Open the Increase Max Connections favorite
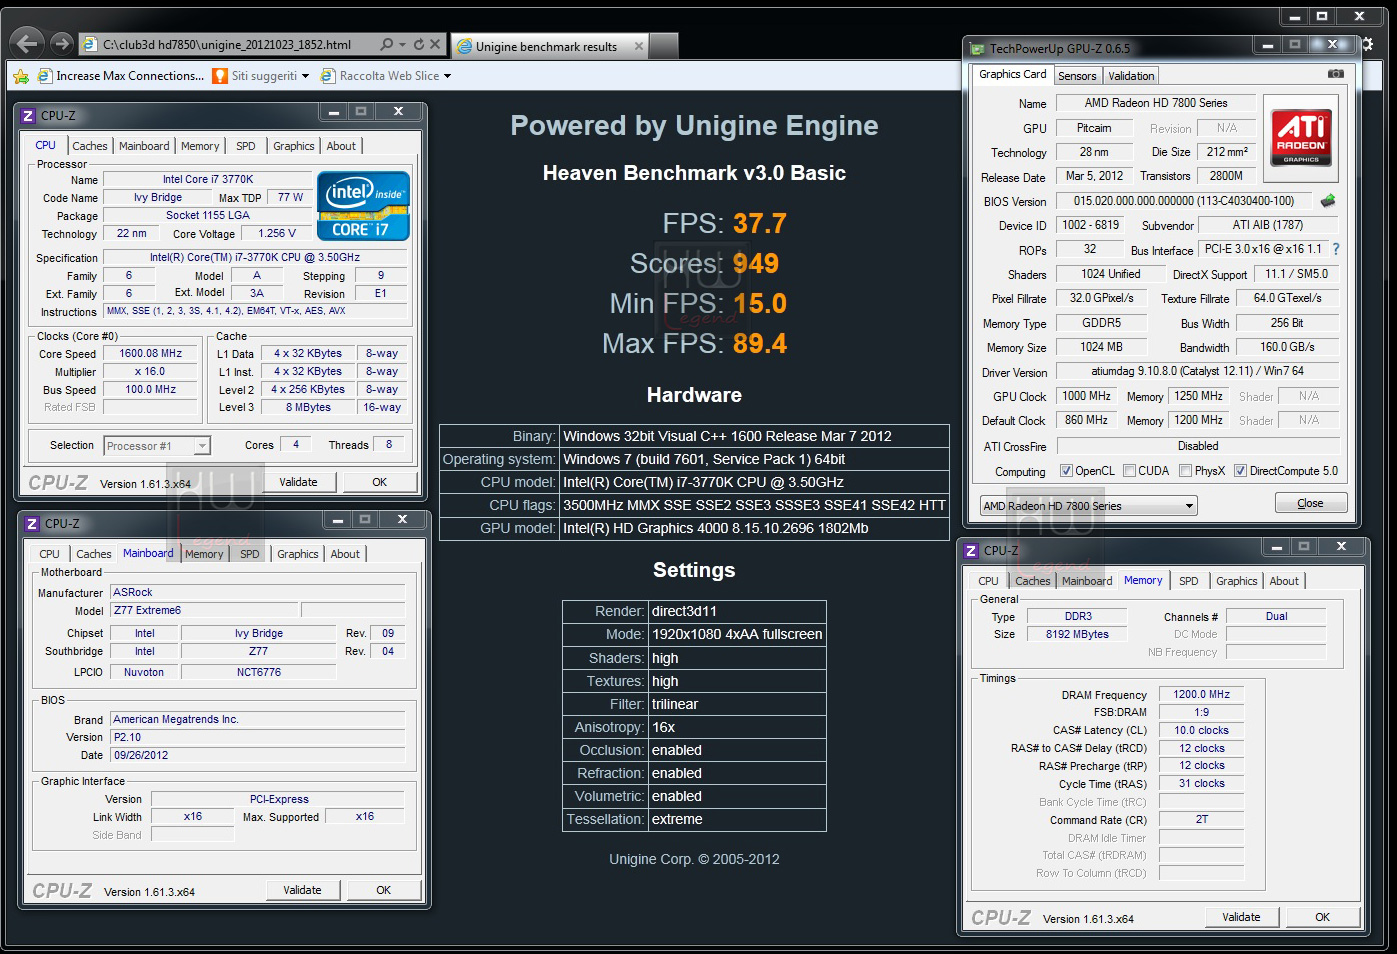 tap(122, 76)
